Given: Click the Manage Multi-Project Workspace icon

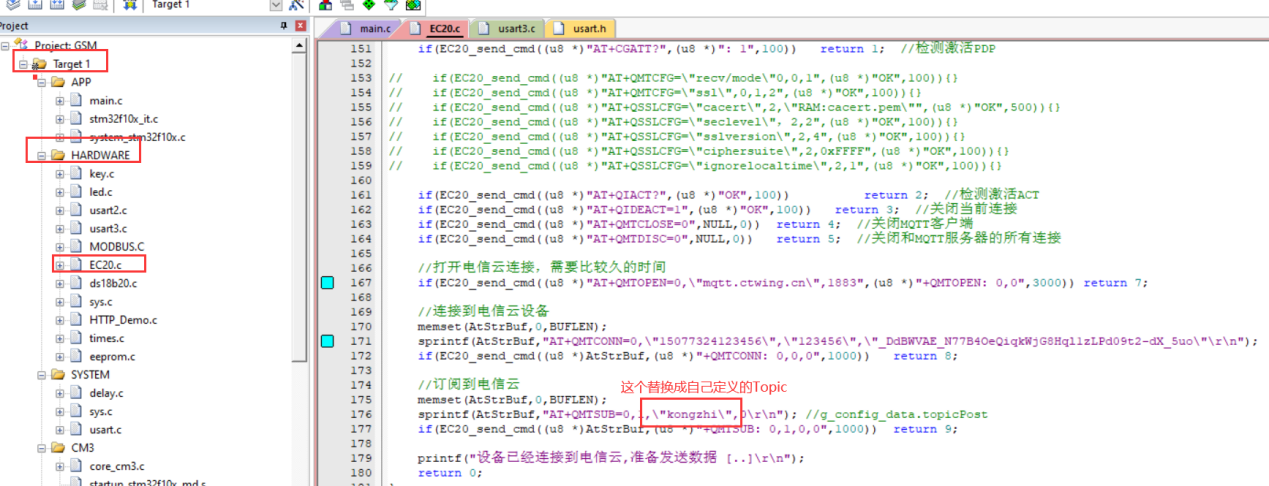Looking at the screenshot, I should [347, 5].
